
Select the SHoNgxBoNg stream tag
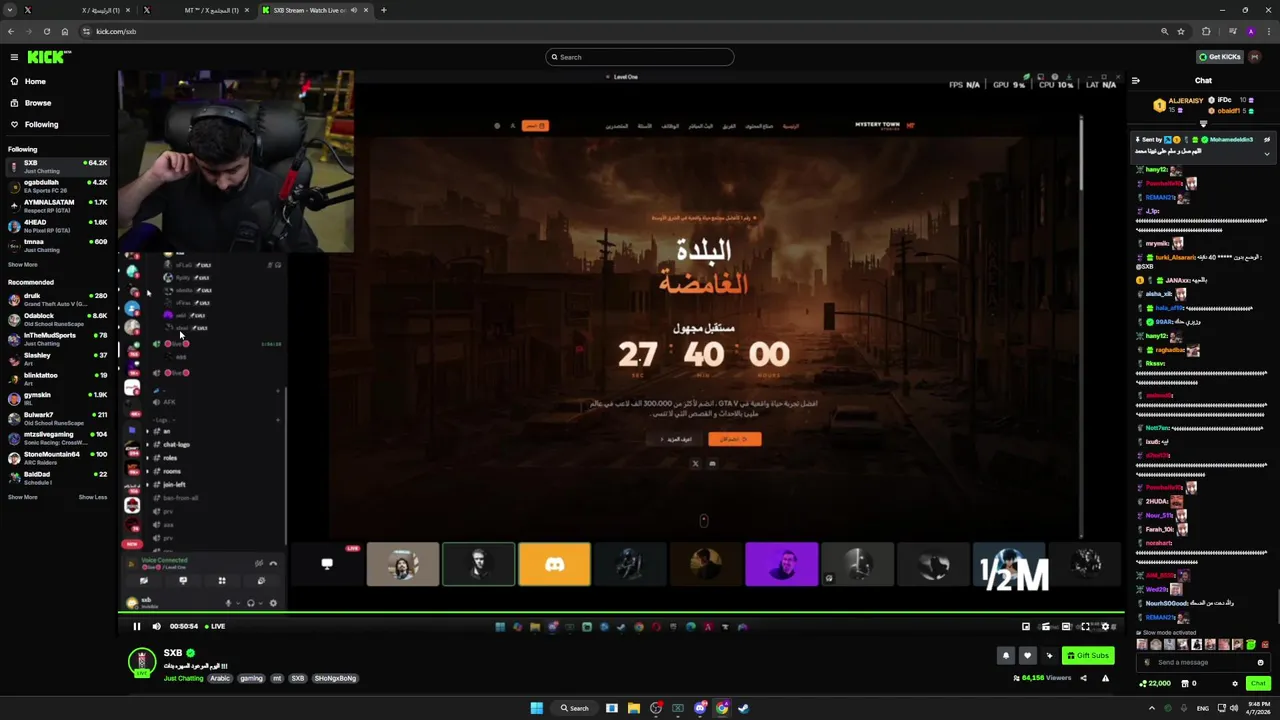point(335,678)
